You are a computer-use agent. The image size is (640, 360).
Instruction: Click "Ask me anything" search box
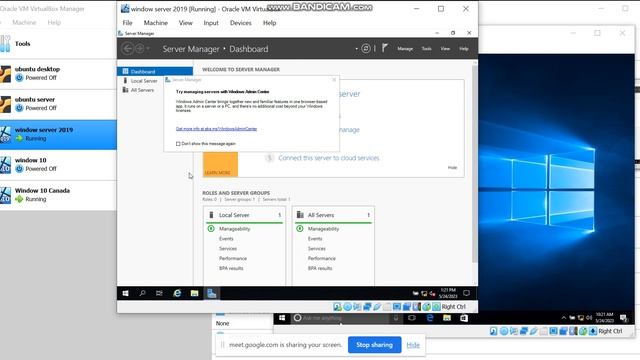coord(340,318)
